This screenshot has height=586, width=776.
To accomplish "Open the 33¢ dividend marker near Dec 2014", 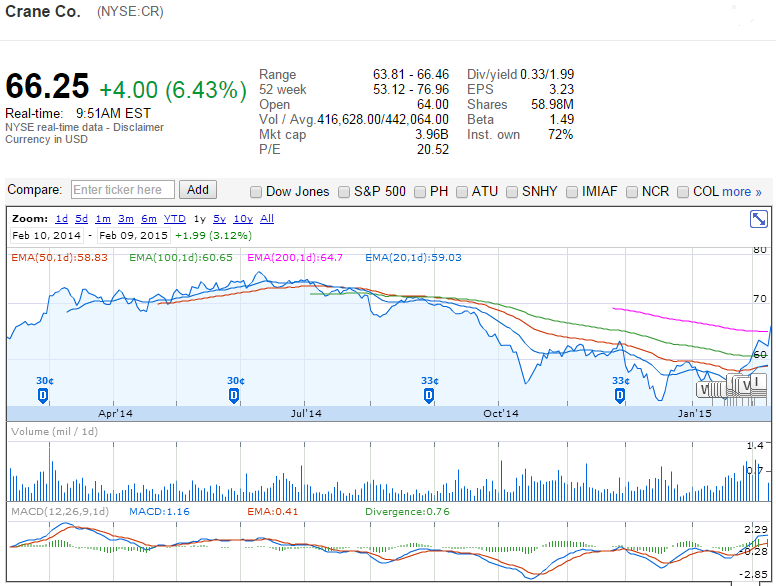I will click(620, 395).
